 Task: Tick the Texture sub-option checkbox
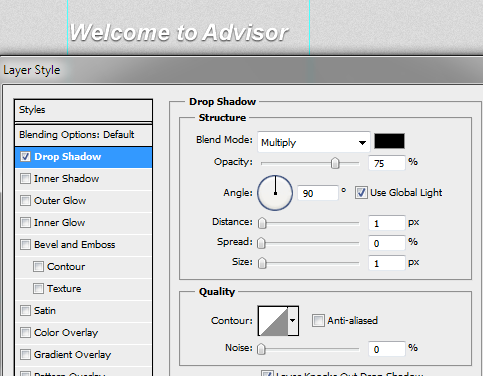tap(38, 289)
